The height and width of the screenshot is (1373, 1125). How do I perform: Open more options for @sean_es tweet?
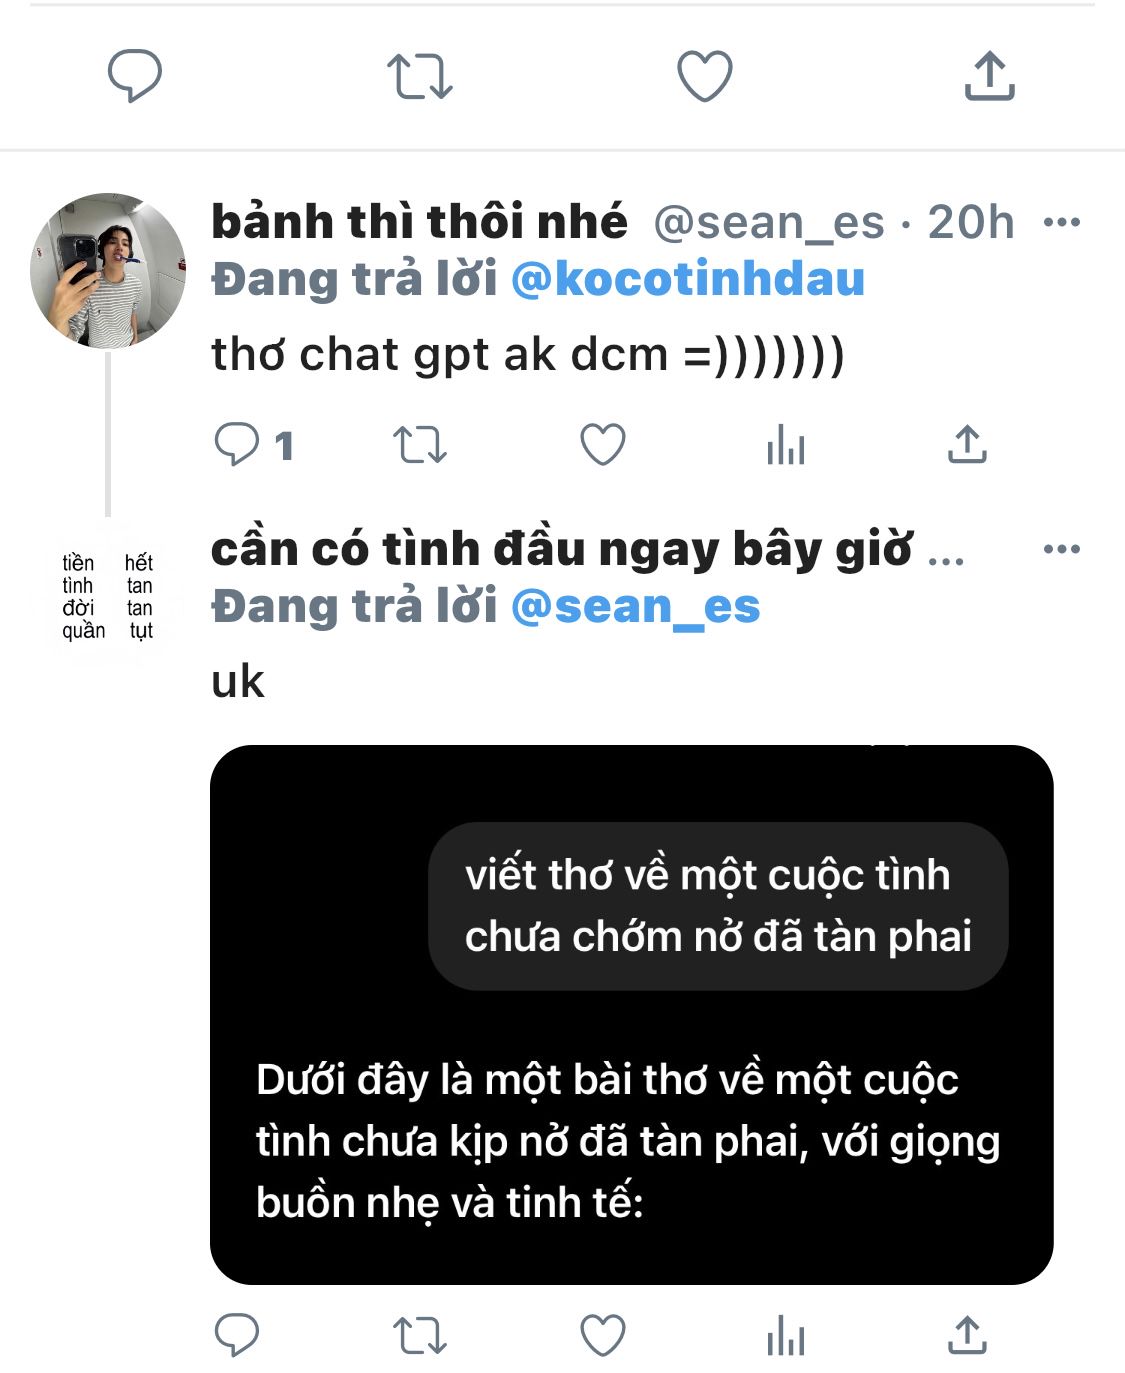click(1061, 222)
